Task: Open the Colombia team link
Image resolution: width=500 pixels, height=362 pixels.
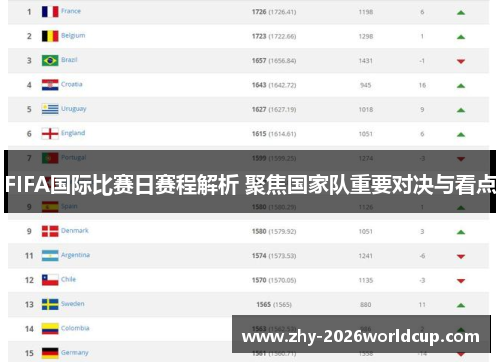Action: [75, 328]
